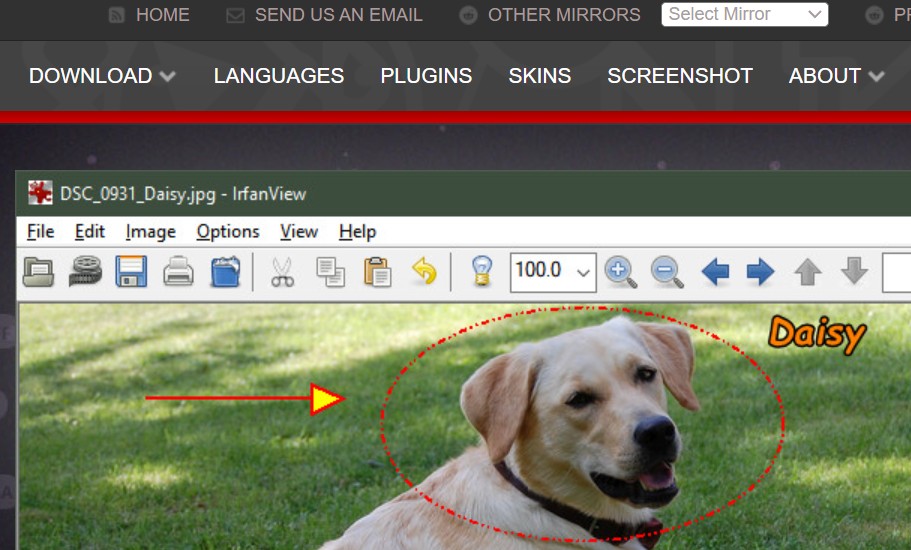This screenshot has height=550, width=911.
Task: Click the Slideshow film reel icon
Action: 85,271
